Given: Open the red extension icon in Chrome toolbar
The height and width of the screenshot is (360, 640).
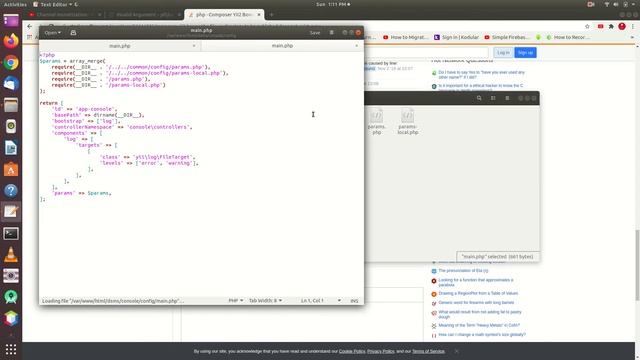Looking at the screenshot, I should click(x=600, y=26).
